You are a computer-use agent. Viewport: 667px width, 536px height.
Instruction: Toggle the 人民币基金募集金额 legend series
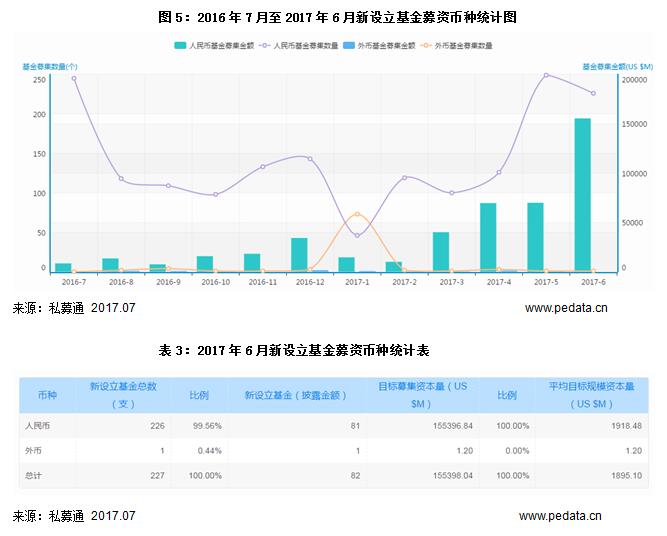[x=214, y=46]
